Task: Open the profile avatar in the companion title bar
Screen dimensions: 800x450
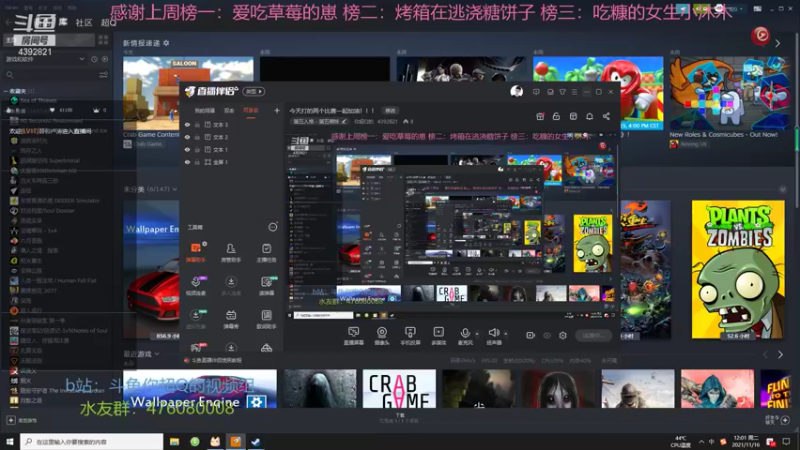Action: pos(516,91)
